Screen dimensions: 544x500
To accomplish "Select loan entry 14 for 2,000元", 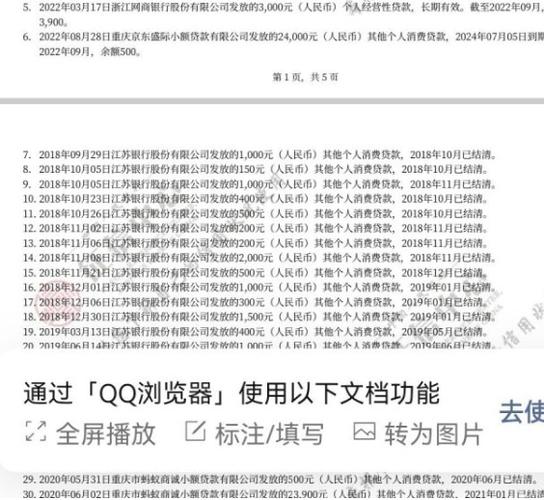I will coord(260,258).
